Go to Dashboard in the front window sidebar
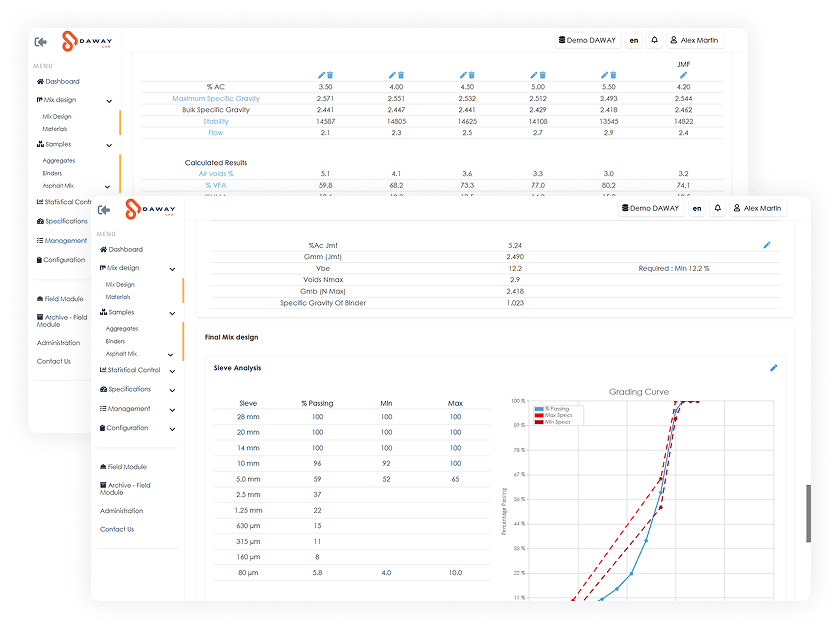 click(125, 249)
